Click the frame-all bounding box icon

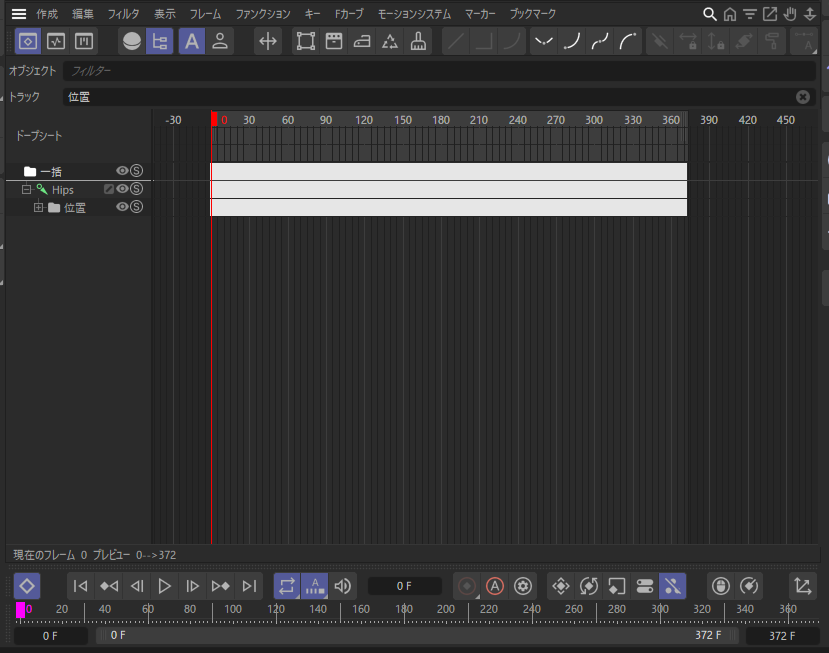(x=306, y=41)
